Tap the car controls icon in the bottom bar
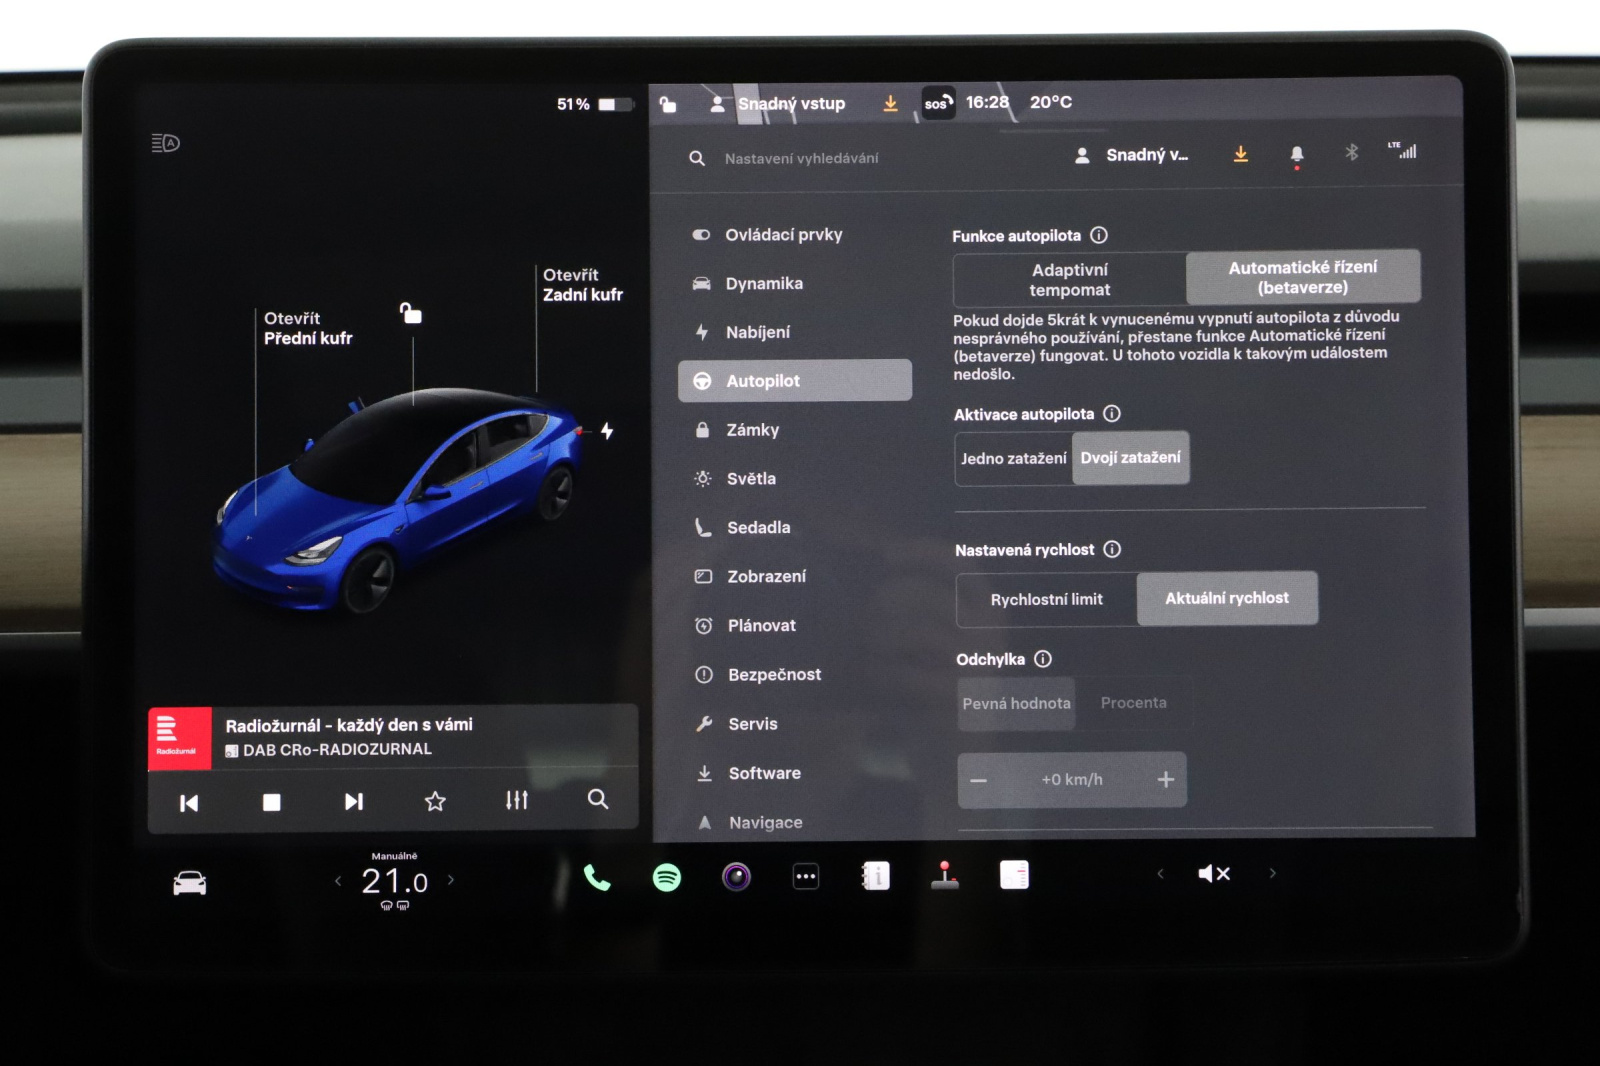The image size is (1600, 1066). [190, 883]
